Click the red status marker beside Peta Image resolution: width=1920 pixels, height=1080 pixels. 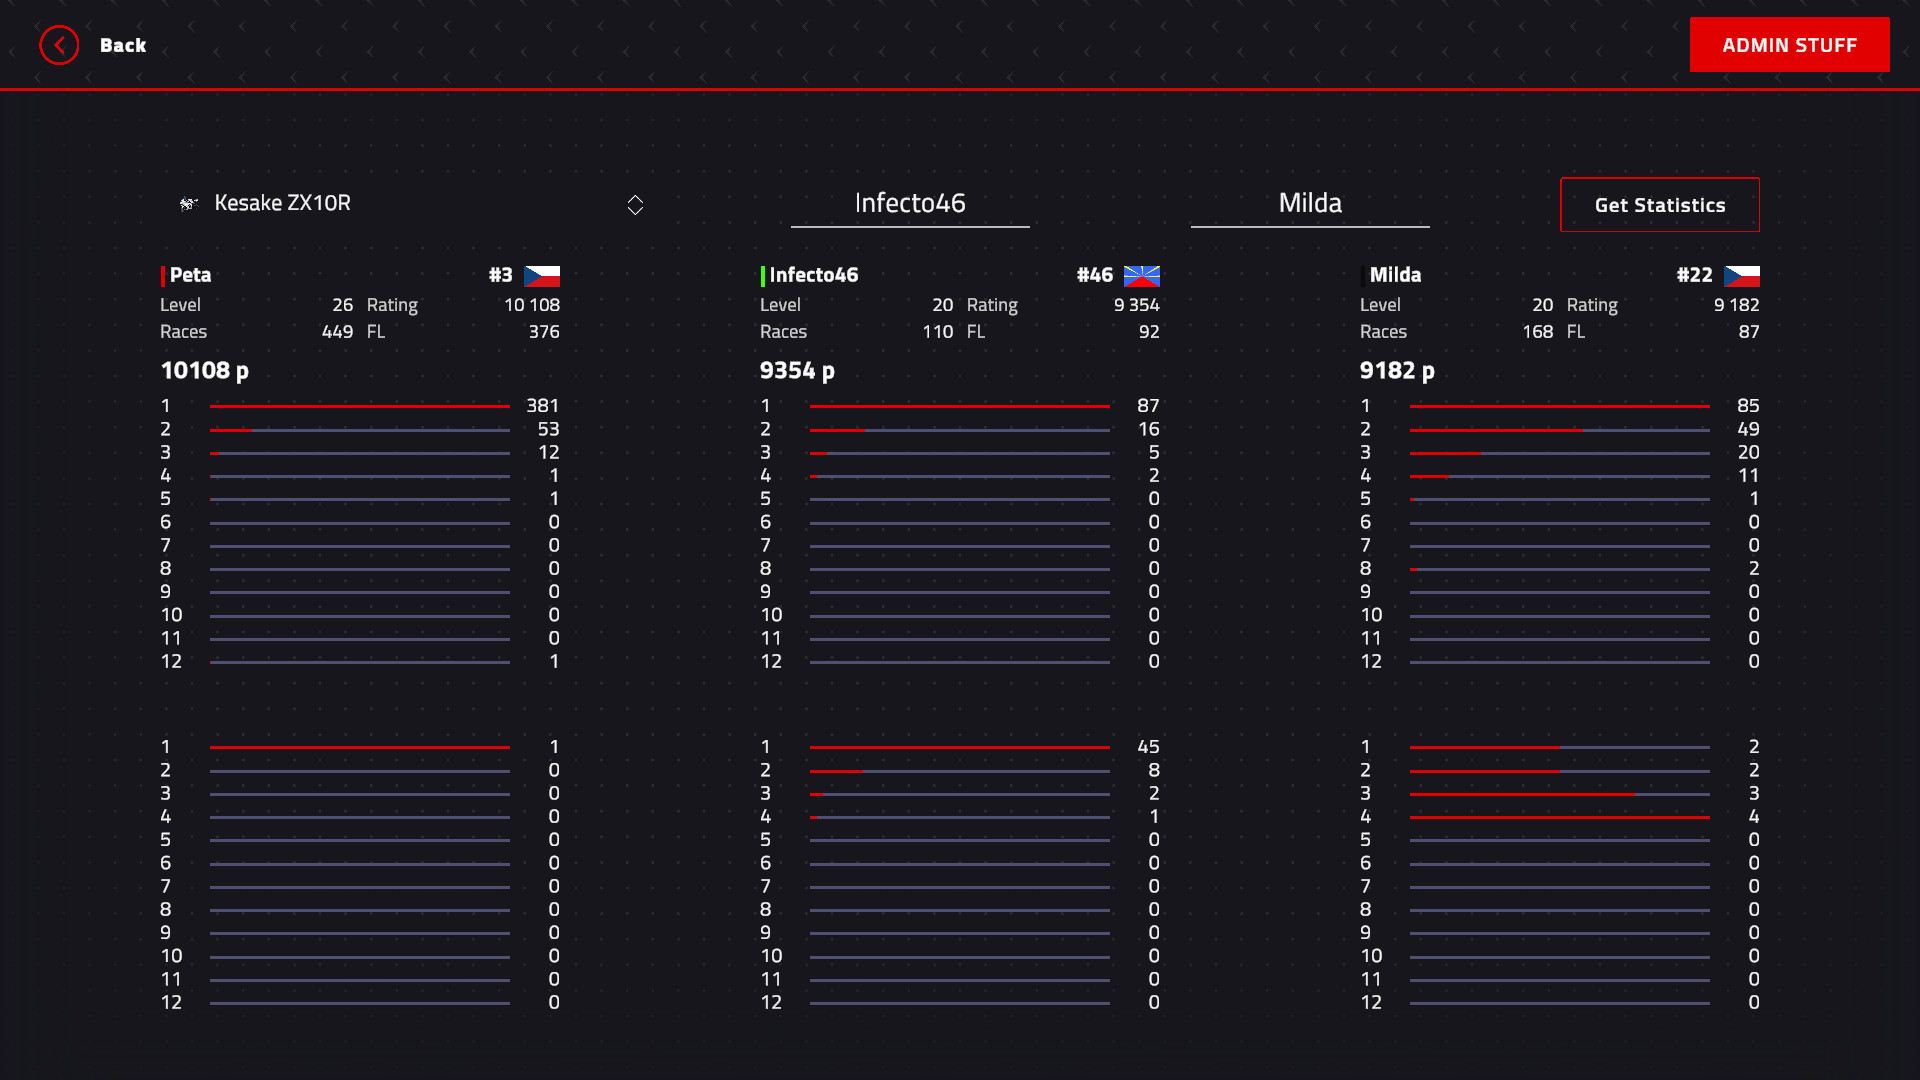click(x=163, y=276)
